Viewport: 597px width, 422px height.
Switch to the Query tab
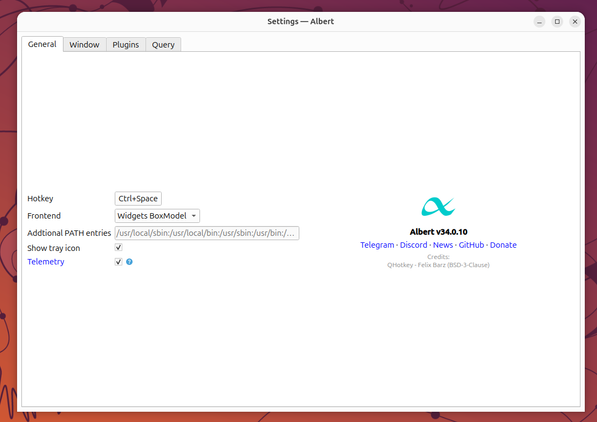163,45
